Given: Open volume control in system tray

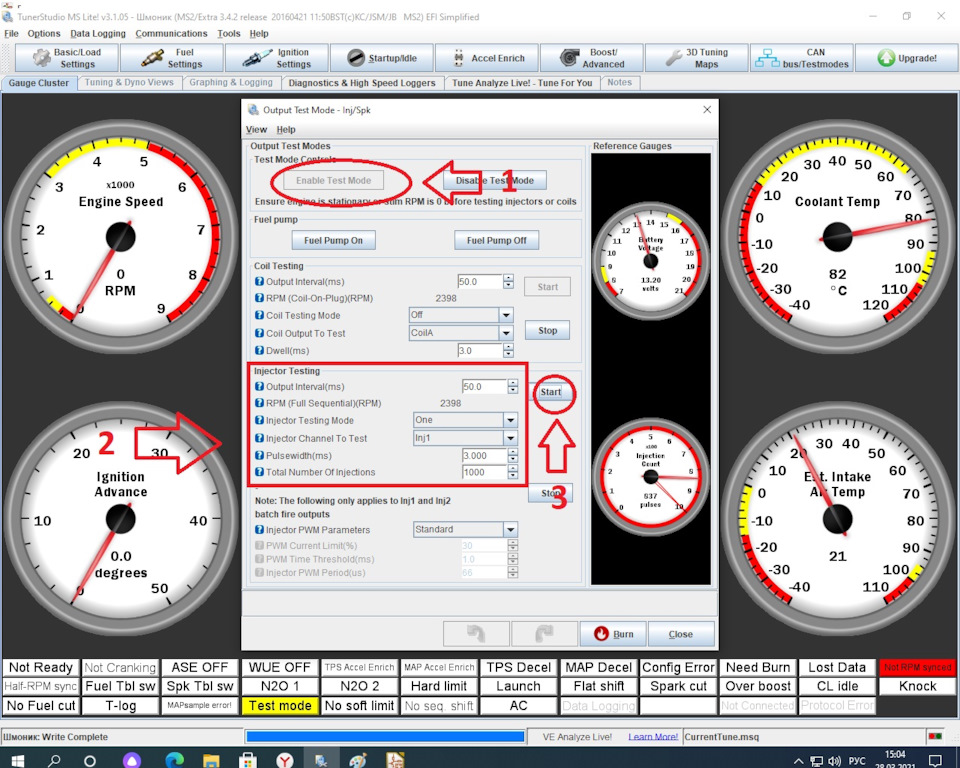Looking at the screenshot, I should (x=834, y=761).
